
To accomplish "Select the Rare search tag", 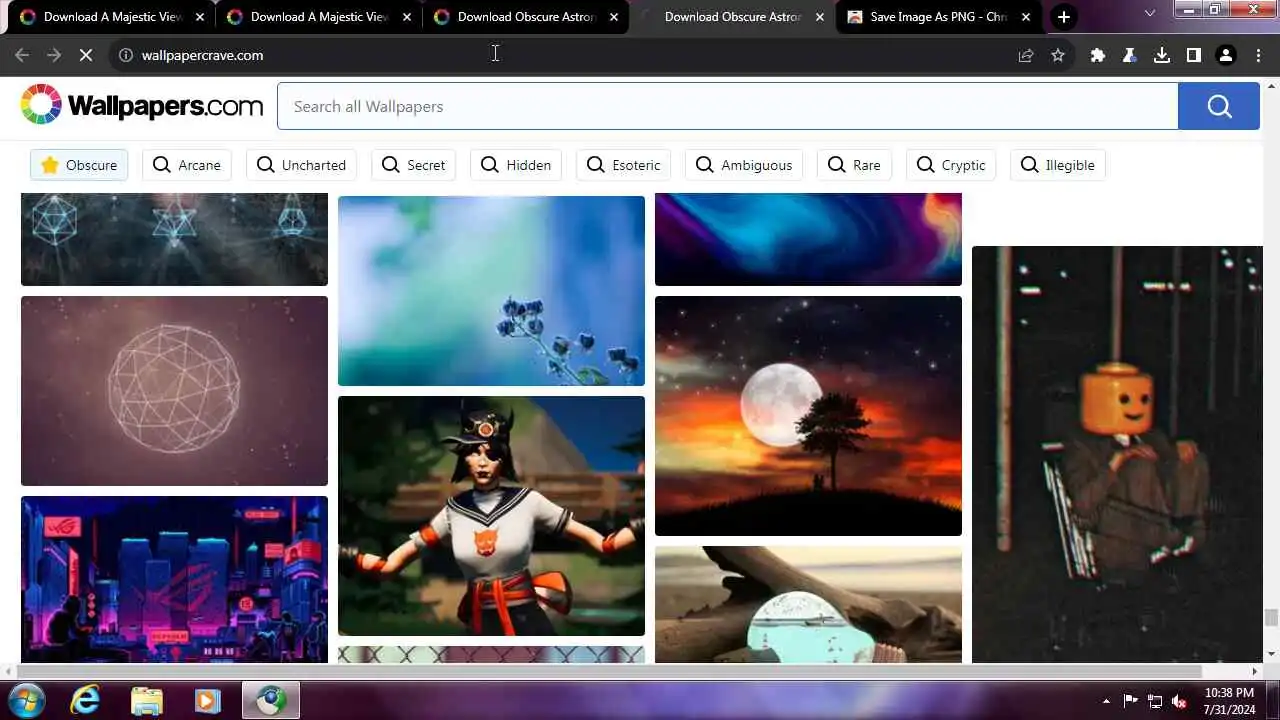I will (x=854, y=165).
